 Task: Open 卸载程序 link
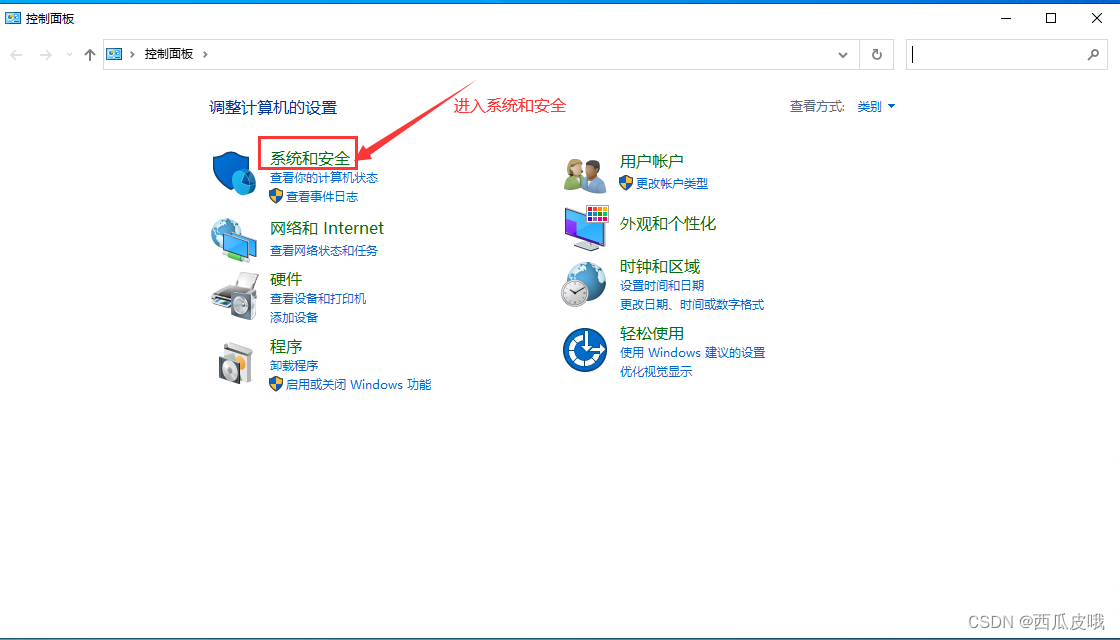click(x=294, y=366)
